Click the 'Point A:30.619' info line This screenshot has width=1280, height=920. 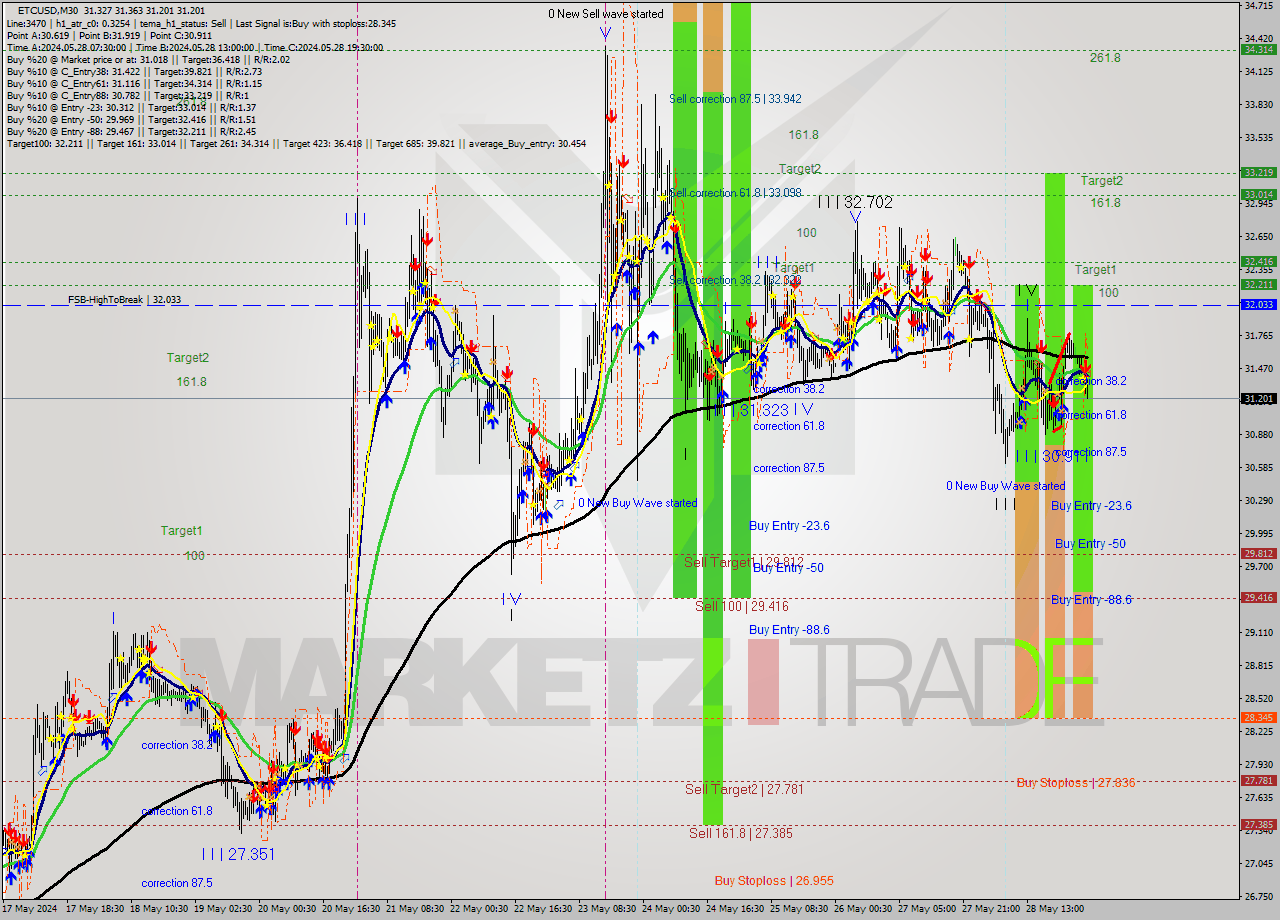(109, 35)
